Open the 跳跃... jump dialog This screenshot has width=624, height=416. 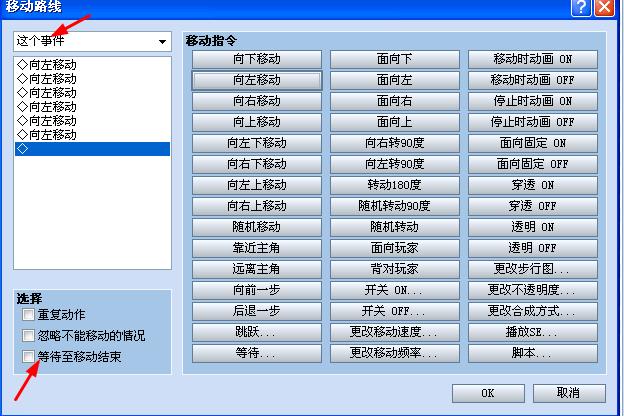(x=257, y=332)
